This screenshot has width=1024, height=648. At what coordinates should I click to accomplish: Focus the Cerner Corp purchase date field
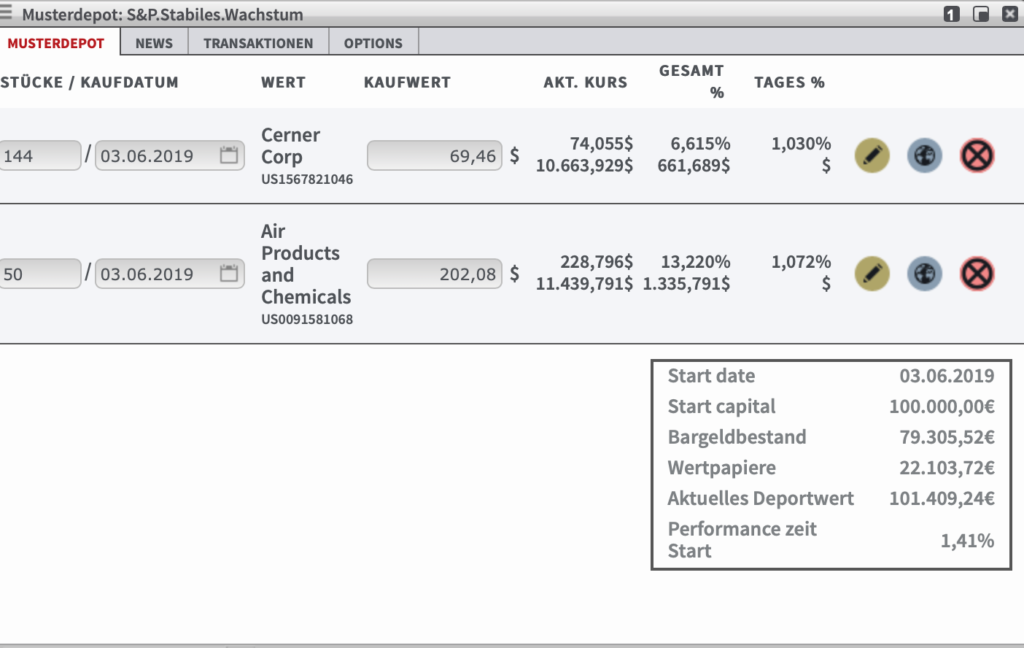point(170,155)
